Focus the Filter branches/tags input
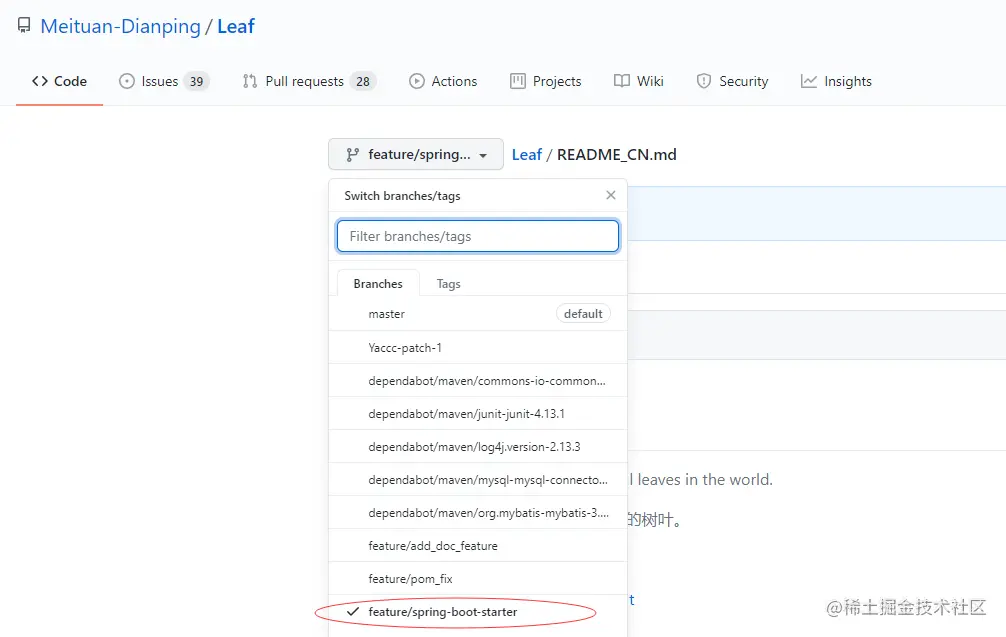This screenshot has width=1006, height=637. [478, 236]
